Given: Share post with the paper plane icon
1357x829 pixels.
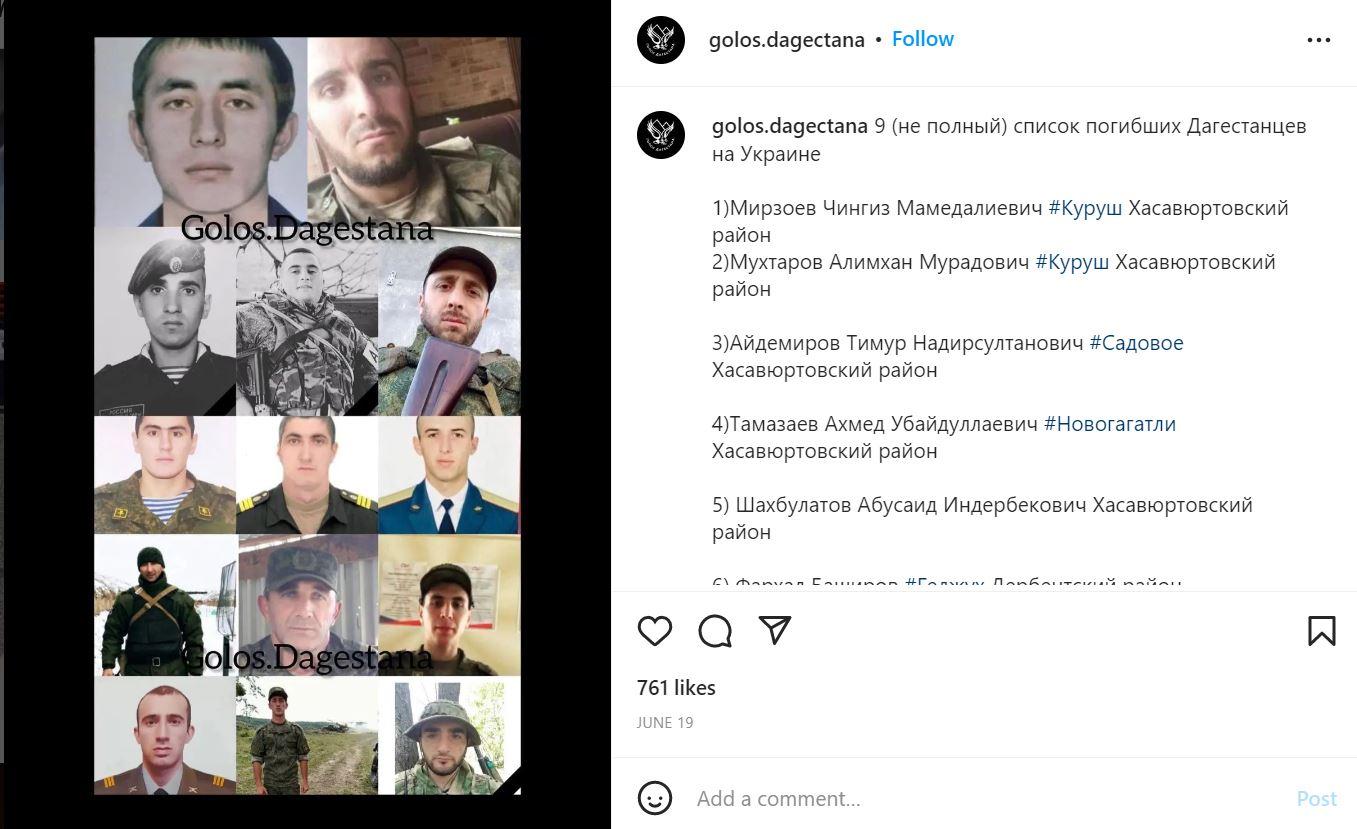Looking at the screenshot, I should (x=775, y=629).
